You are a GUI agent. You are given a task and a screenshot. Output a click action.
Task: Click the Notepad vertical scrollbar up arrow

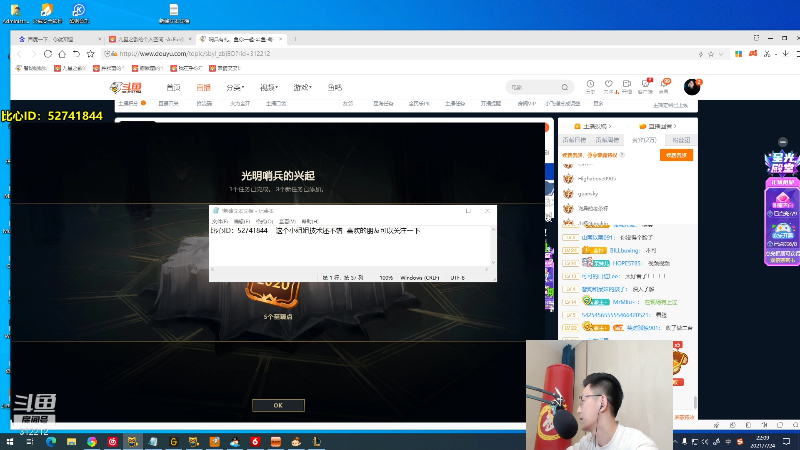point(493,230)
